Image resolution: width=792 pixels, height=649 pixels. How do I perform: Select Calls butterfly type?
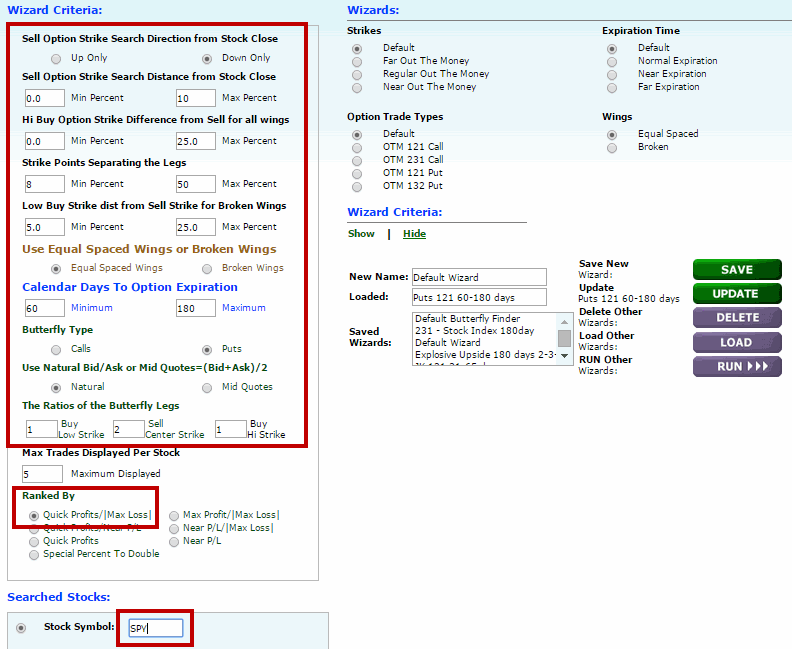(x=56, y=350)
